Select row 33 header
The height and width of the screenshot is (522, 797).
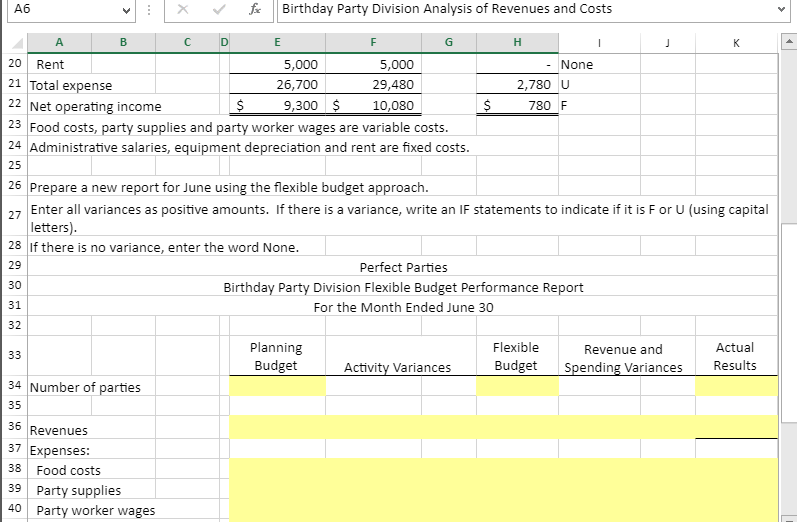point(15,355)
